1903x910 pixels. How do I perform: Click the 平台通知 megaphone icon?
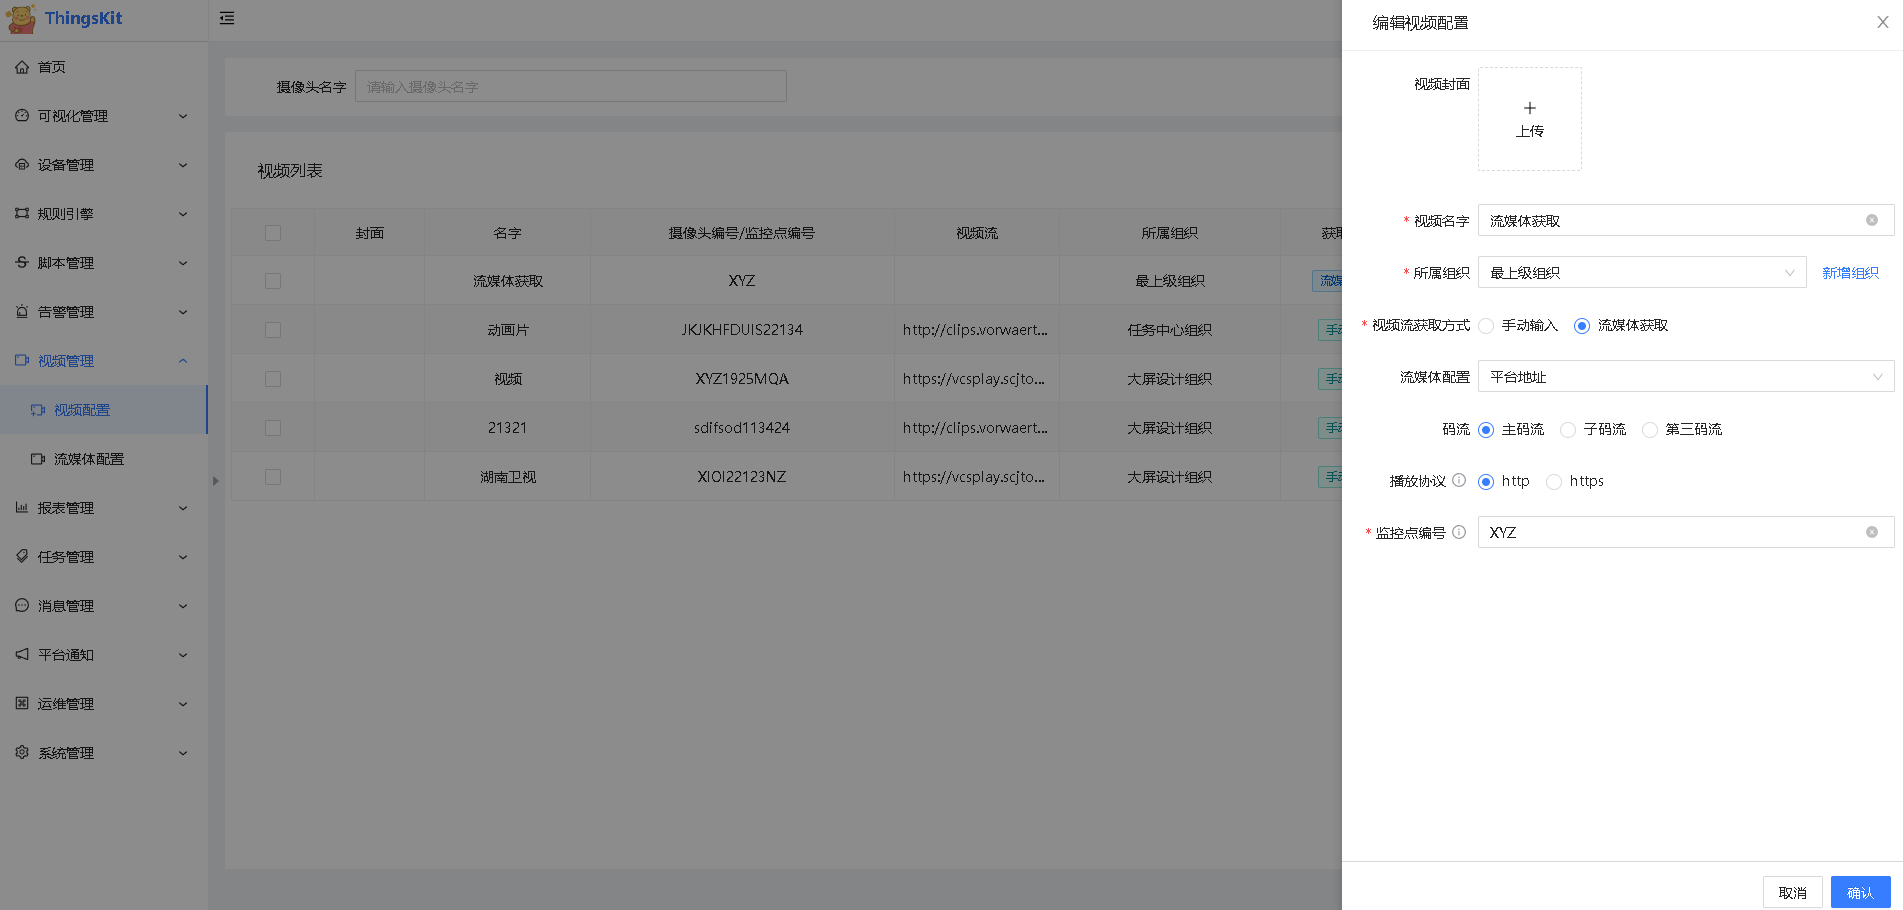coord(22,655)
